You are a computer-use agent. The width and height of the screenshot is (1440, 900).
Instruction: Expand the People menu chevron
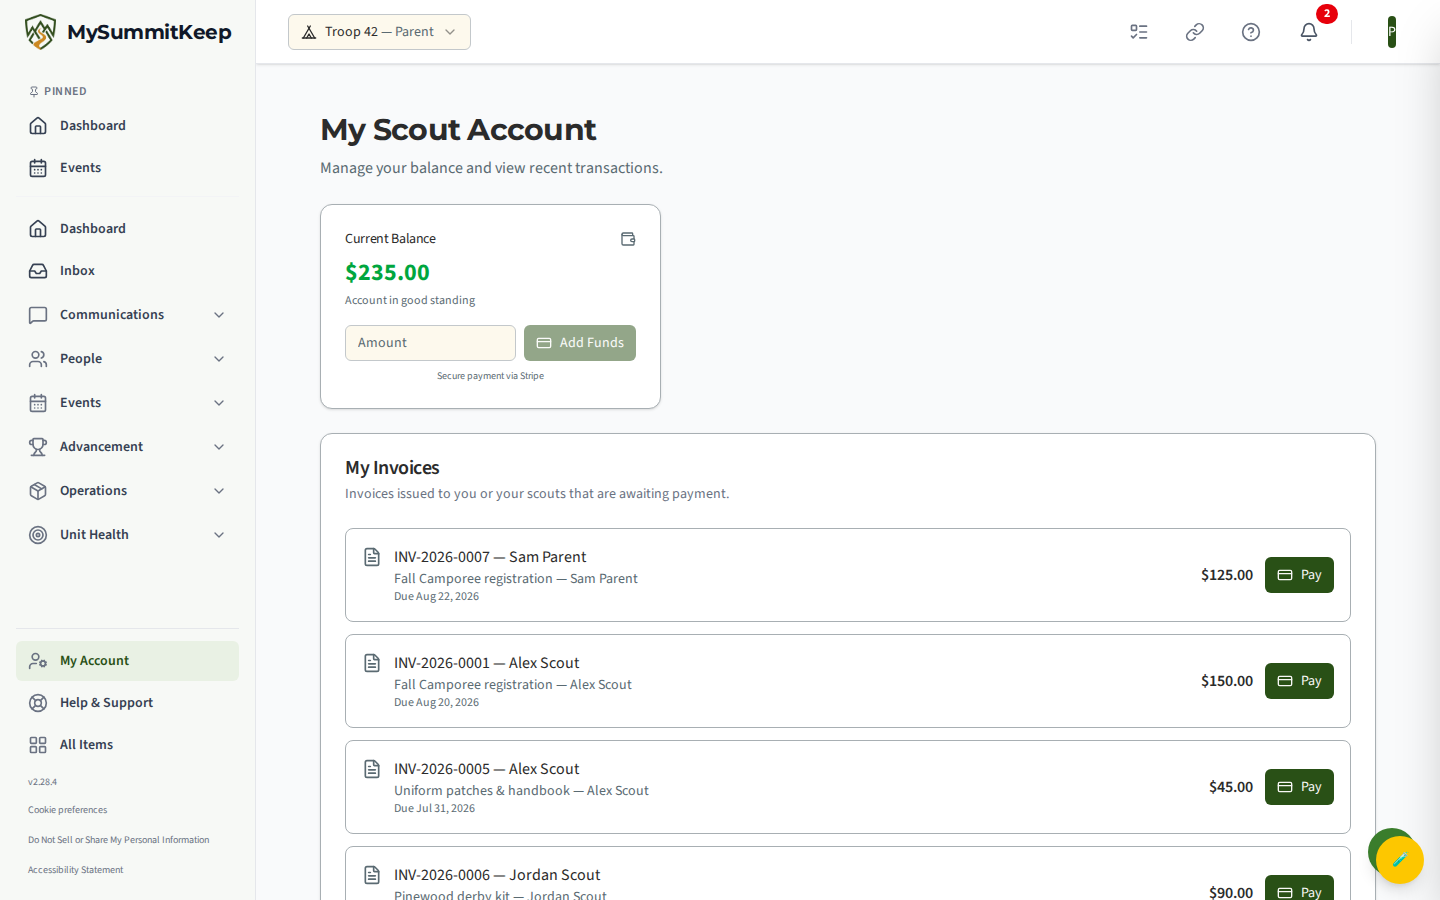click(x=219, y=359)
